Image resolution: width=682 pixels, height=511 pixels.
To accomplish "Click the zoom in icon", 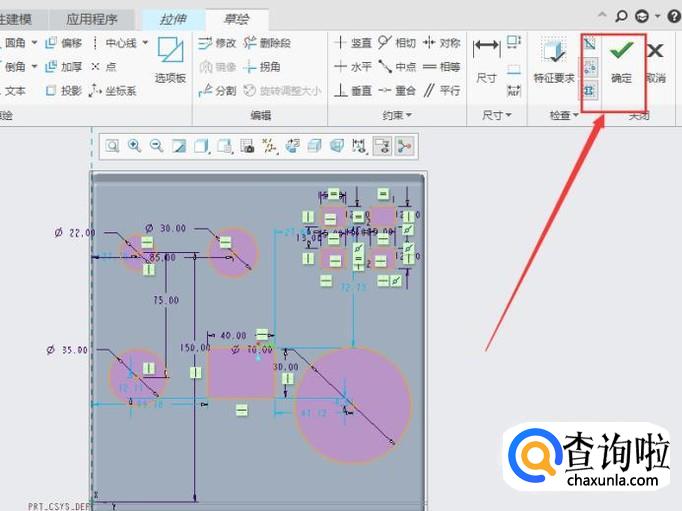I will coord(134,146).
